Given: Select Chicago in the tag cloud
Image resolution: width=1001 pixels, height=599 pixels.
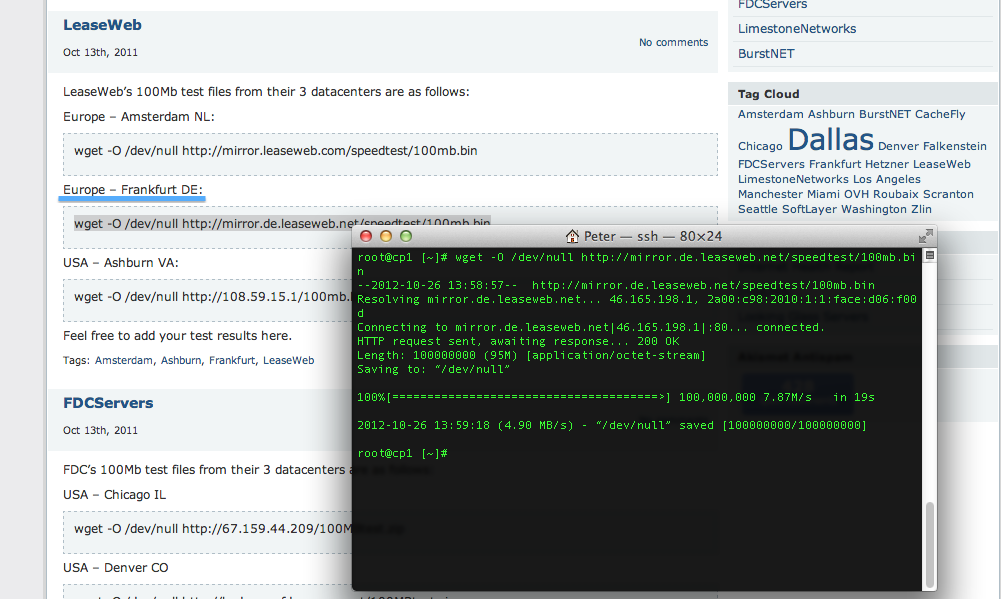Looking at the screenshot, I should [760, 146].
